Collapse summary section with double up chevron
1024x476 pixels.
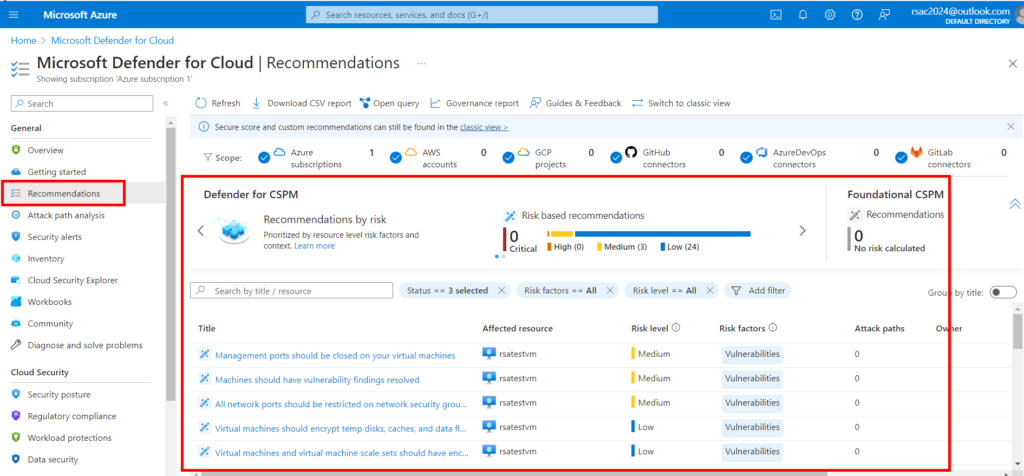point(1014,204)
